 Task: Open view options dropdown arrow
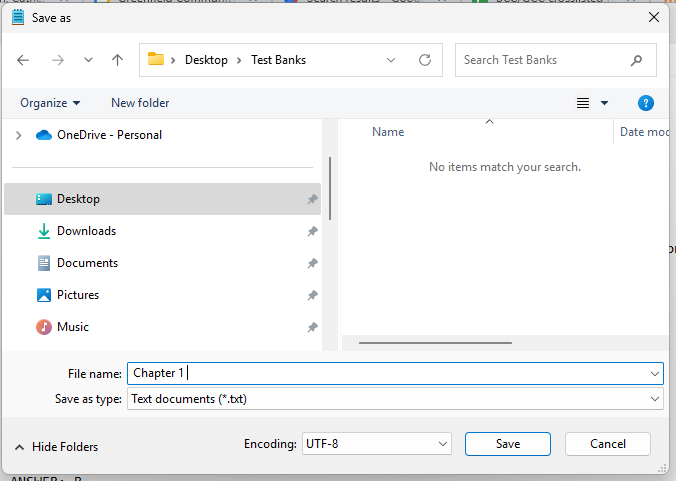(604, 103)
